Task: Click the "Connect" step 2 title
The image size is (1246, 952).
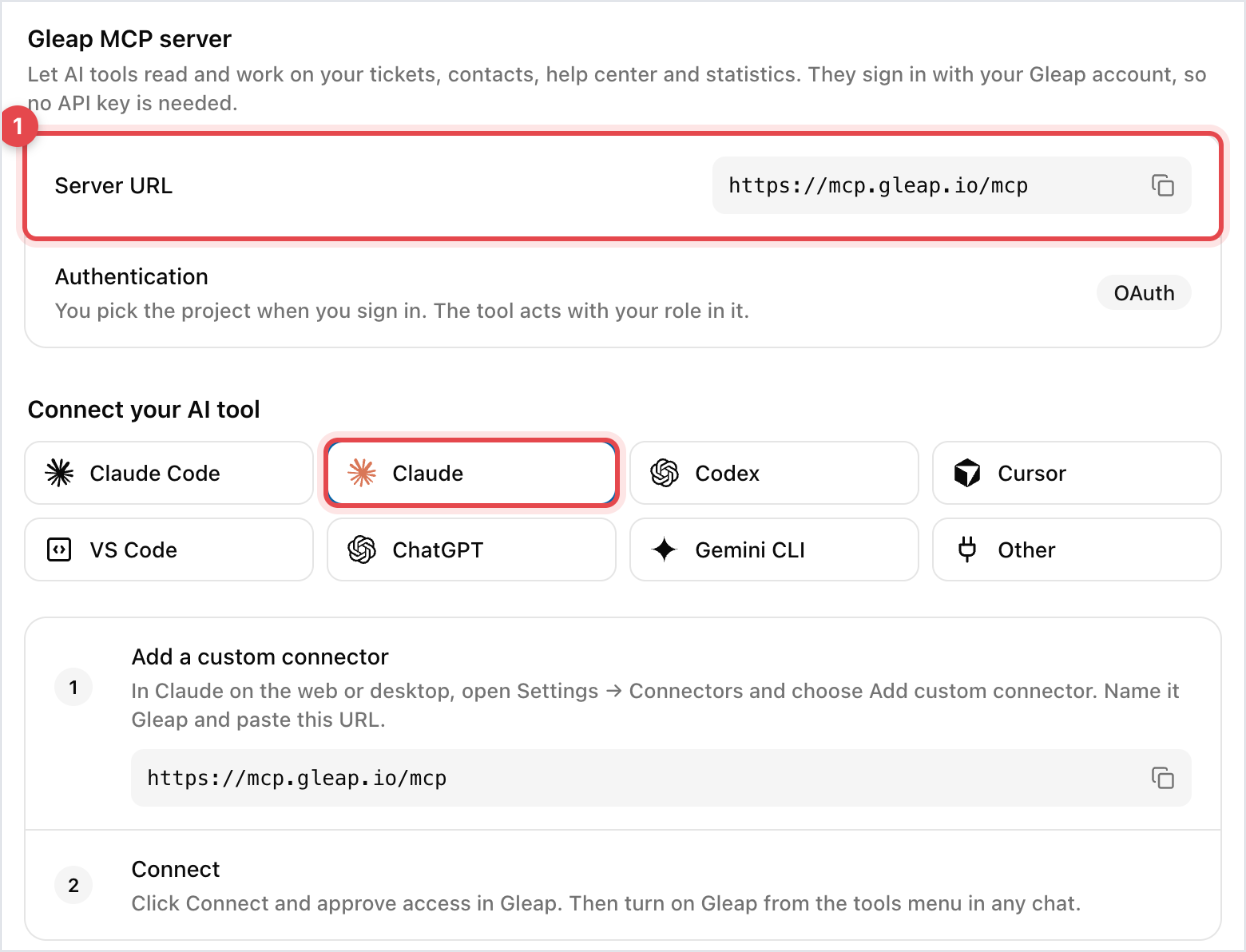Action: pos(176,869)
